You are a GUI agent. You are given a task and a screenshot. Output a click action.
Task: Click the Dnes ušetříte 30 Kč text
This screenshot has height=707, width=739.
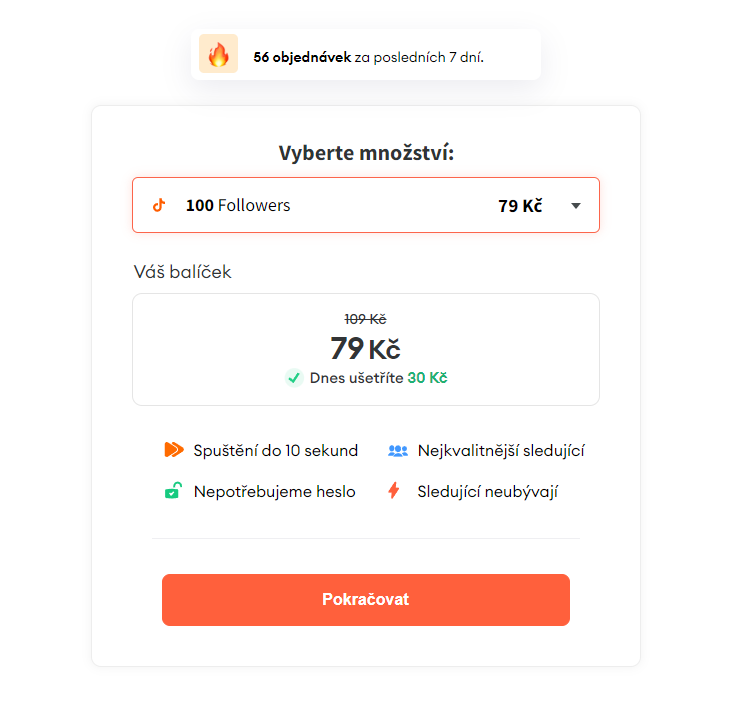coord(378,378)
